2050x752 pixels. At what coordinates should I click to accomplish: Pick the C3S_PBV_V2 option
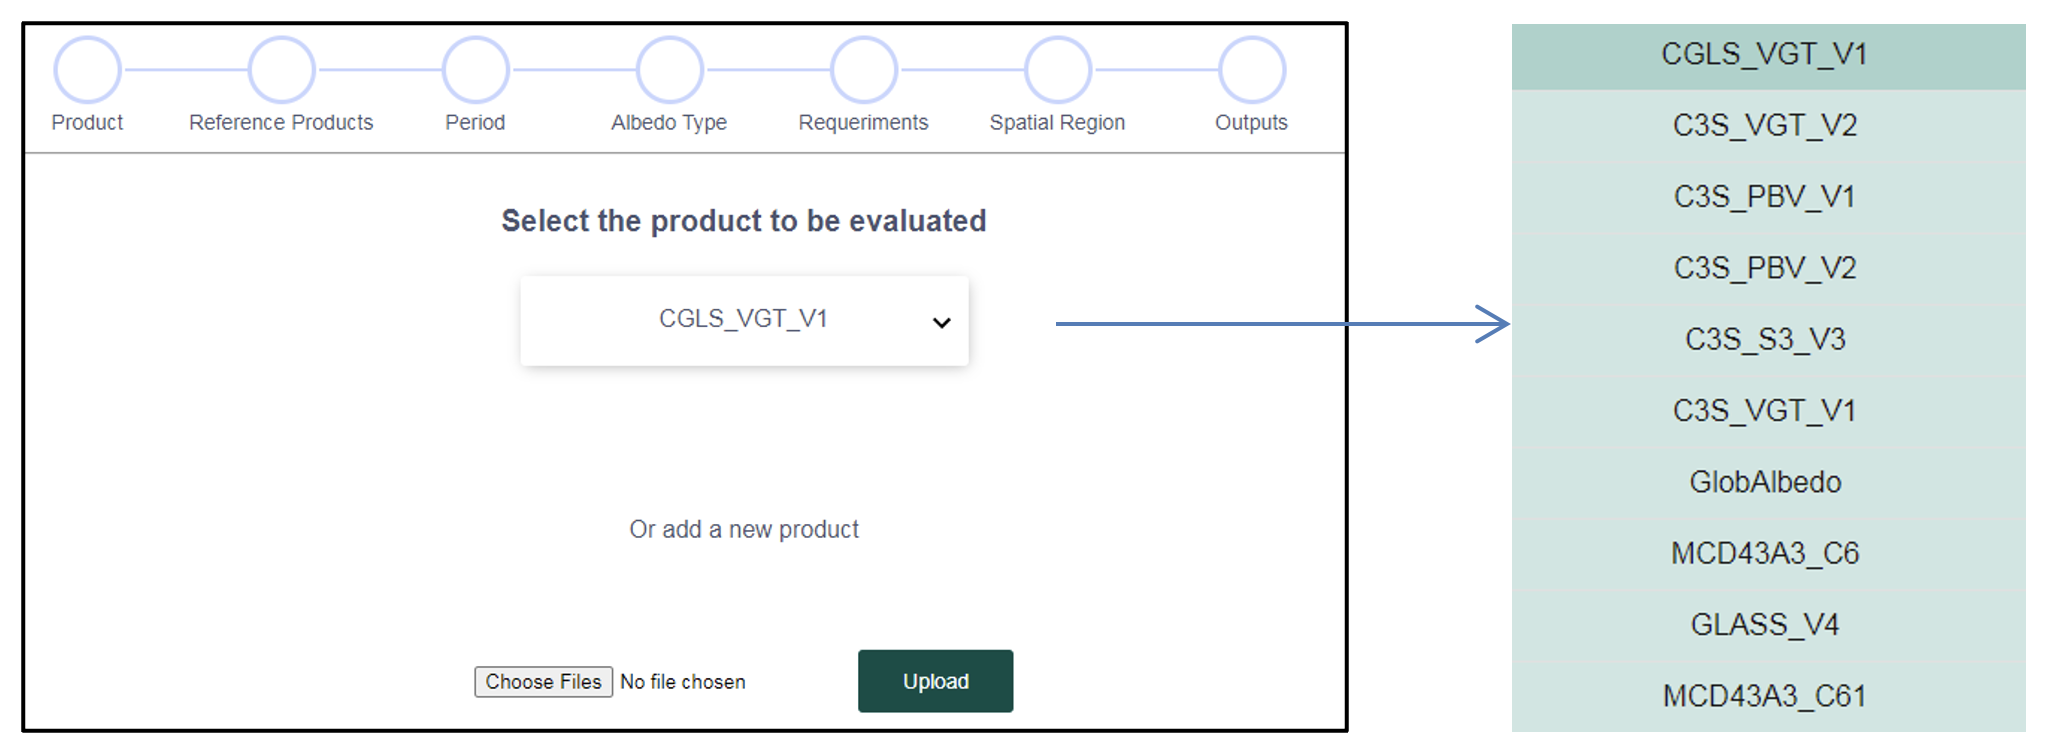click(x=1765, y=268)
